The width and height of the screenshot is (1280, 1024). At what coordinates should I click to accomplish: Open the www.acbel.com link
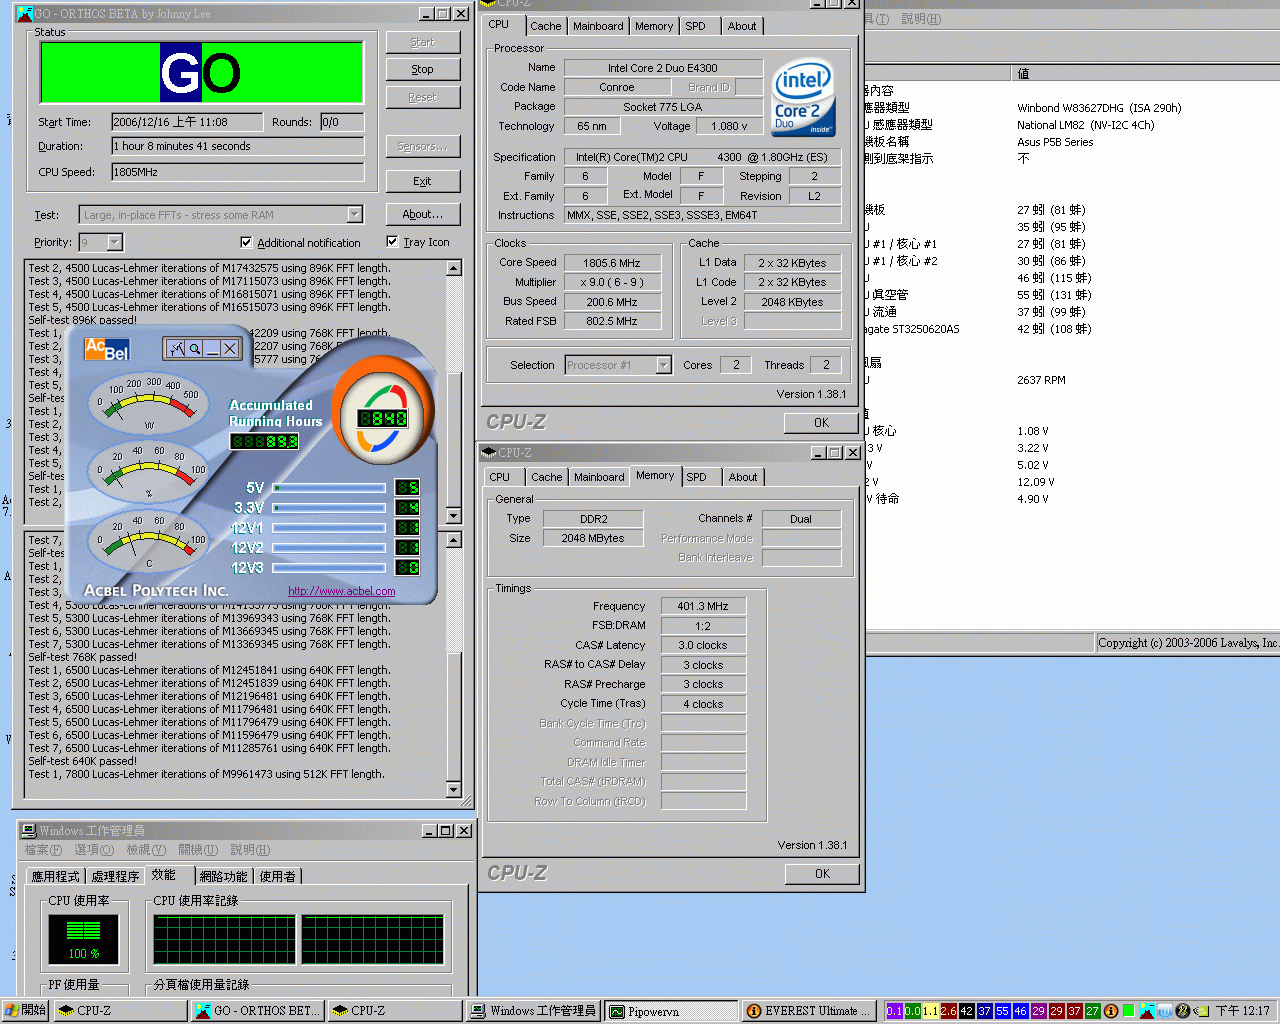[x=341, y=591]
